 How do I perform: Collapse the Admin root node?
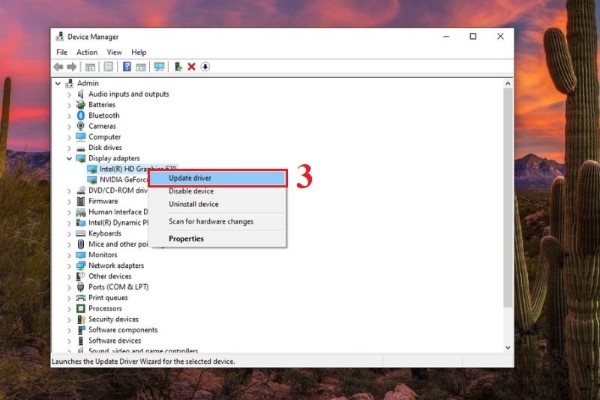tap(58, 83)
